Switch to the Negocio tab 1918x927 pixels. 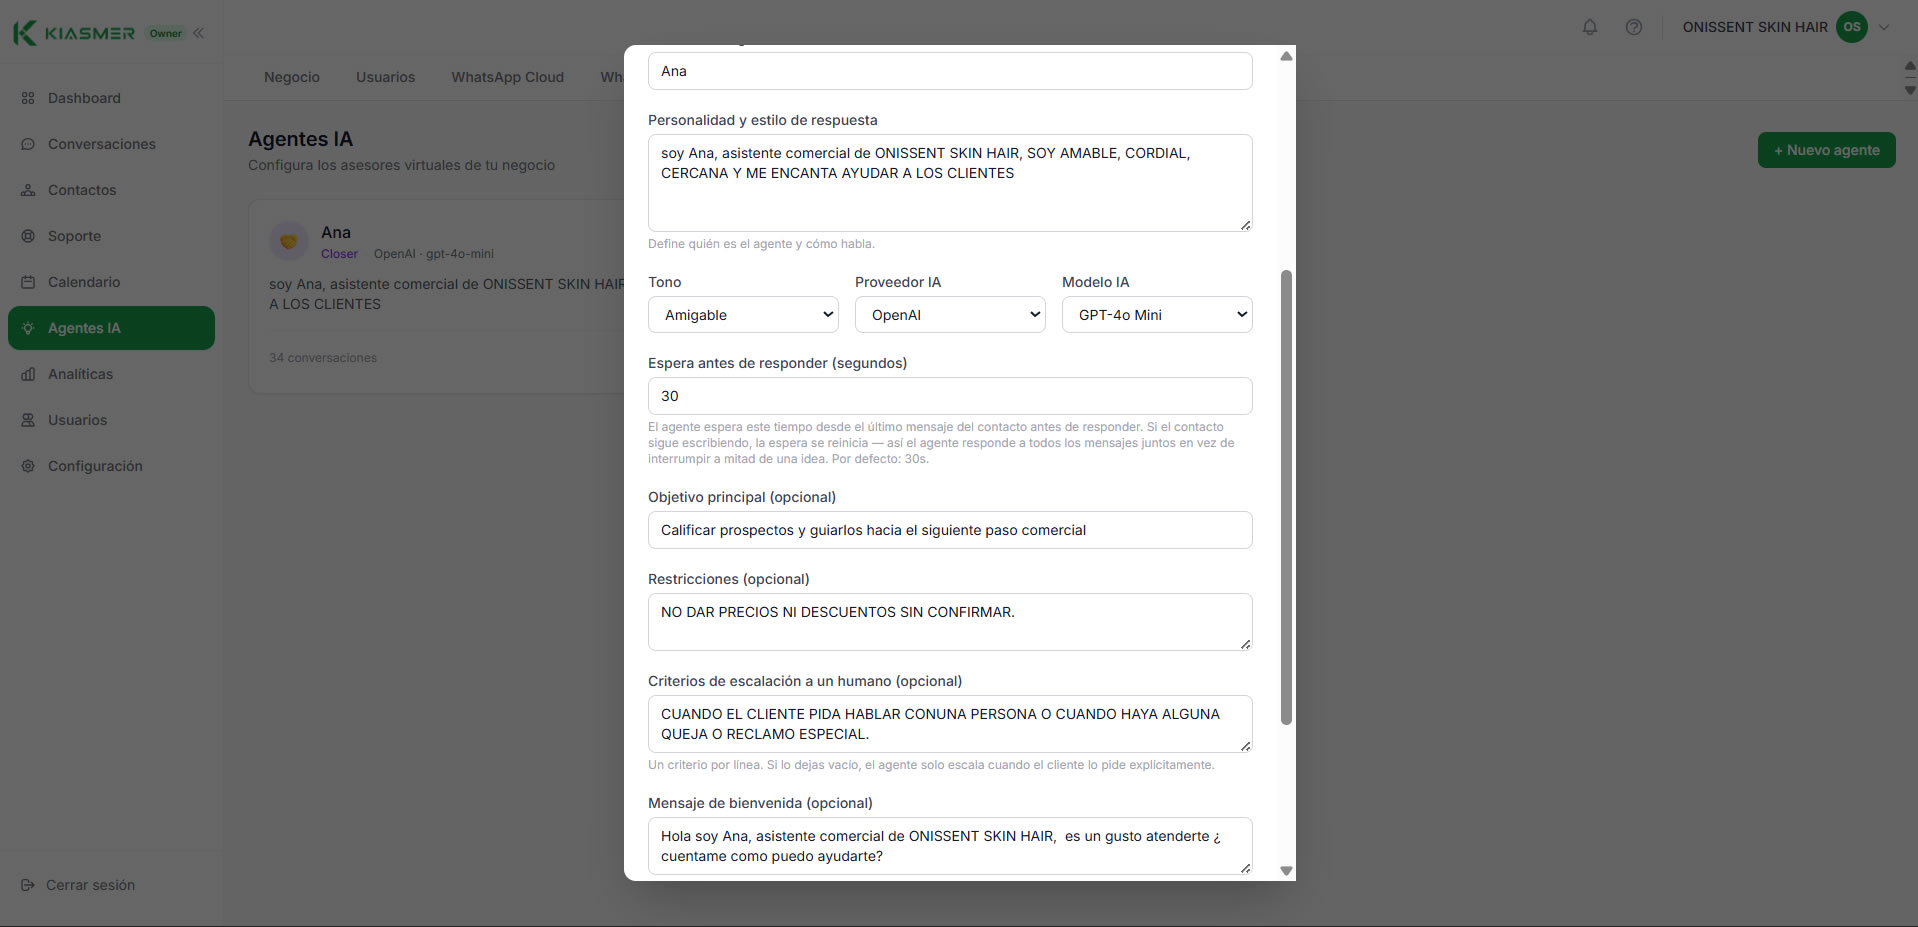pyautogui.click(x=292, y=77)
